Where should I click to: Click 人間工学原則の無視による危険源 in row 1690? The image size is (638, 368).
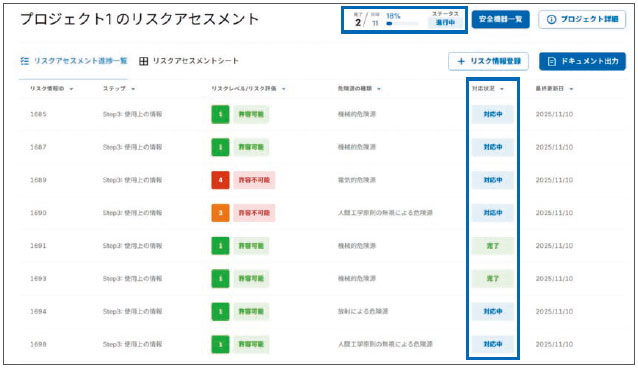(385, 213)
